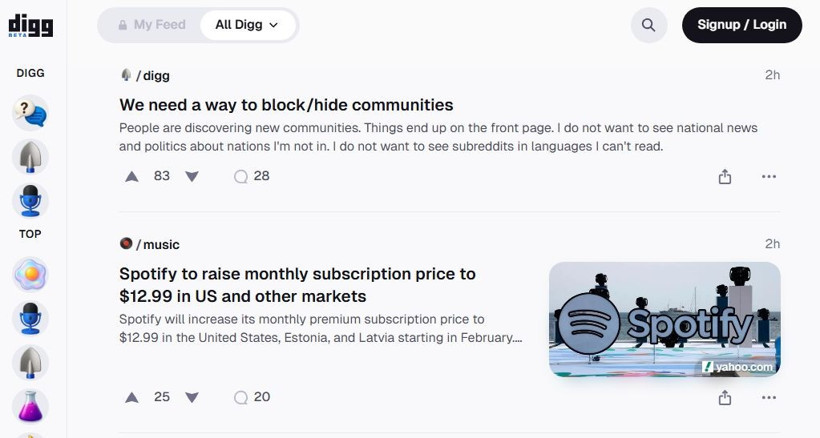Screen dimensions: 820x438
Task: Upvote the block/hide communities post
Action: [132, 176]
